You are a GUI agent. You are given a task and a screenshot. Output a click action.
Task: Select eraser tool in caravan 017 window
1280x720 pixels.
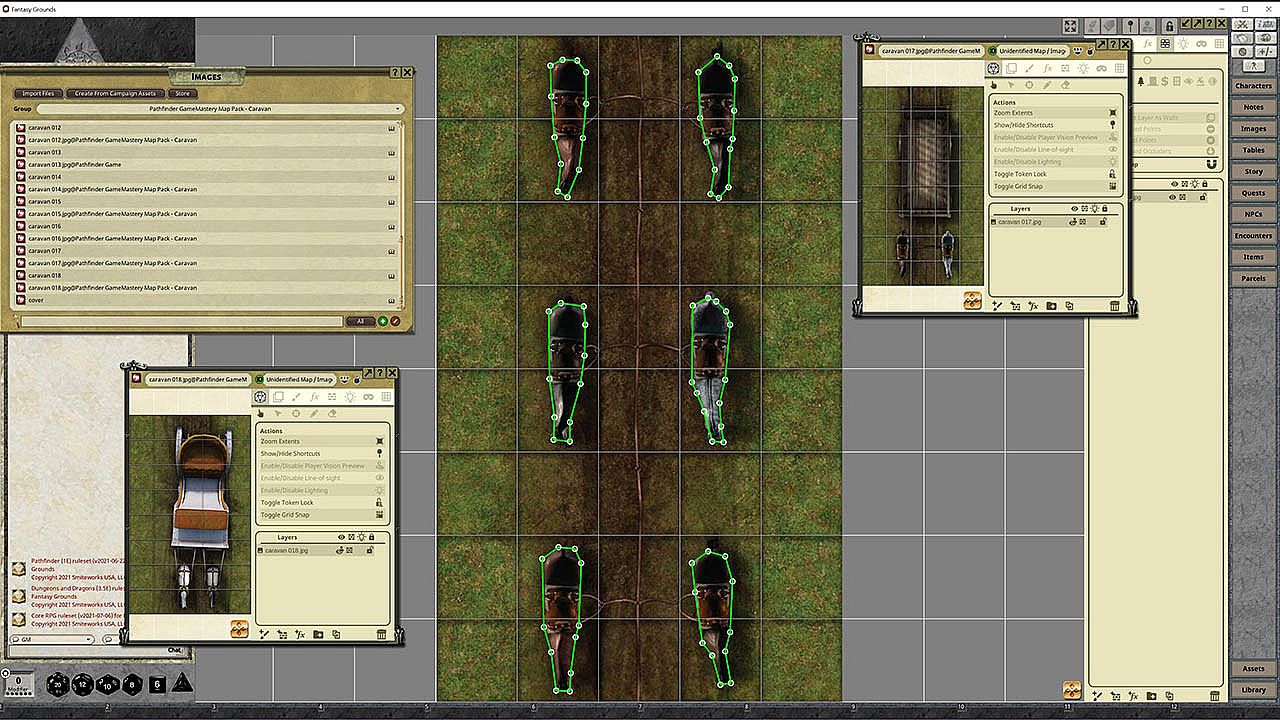click(x=1065, y=85)
